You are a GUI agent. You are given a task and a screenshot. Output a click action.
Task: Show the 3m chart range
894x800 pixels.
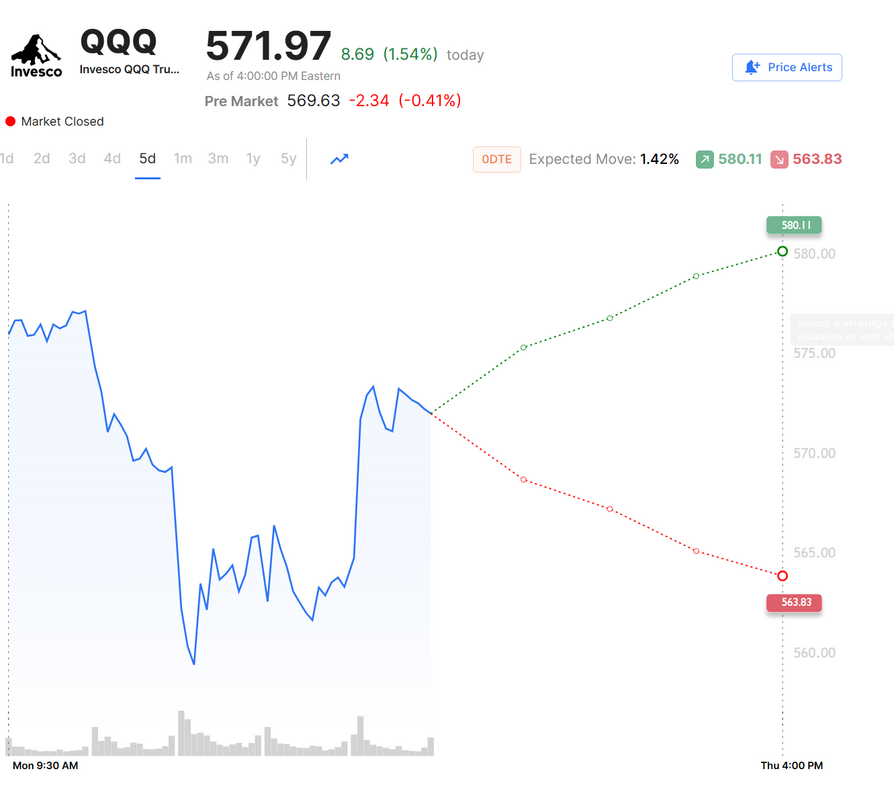pyautogui.click(x=218, y=158)
